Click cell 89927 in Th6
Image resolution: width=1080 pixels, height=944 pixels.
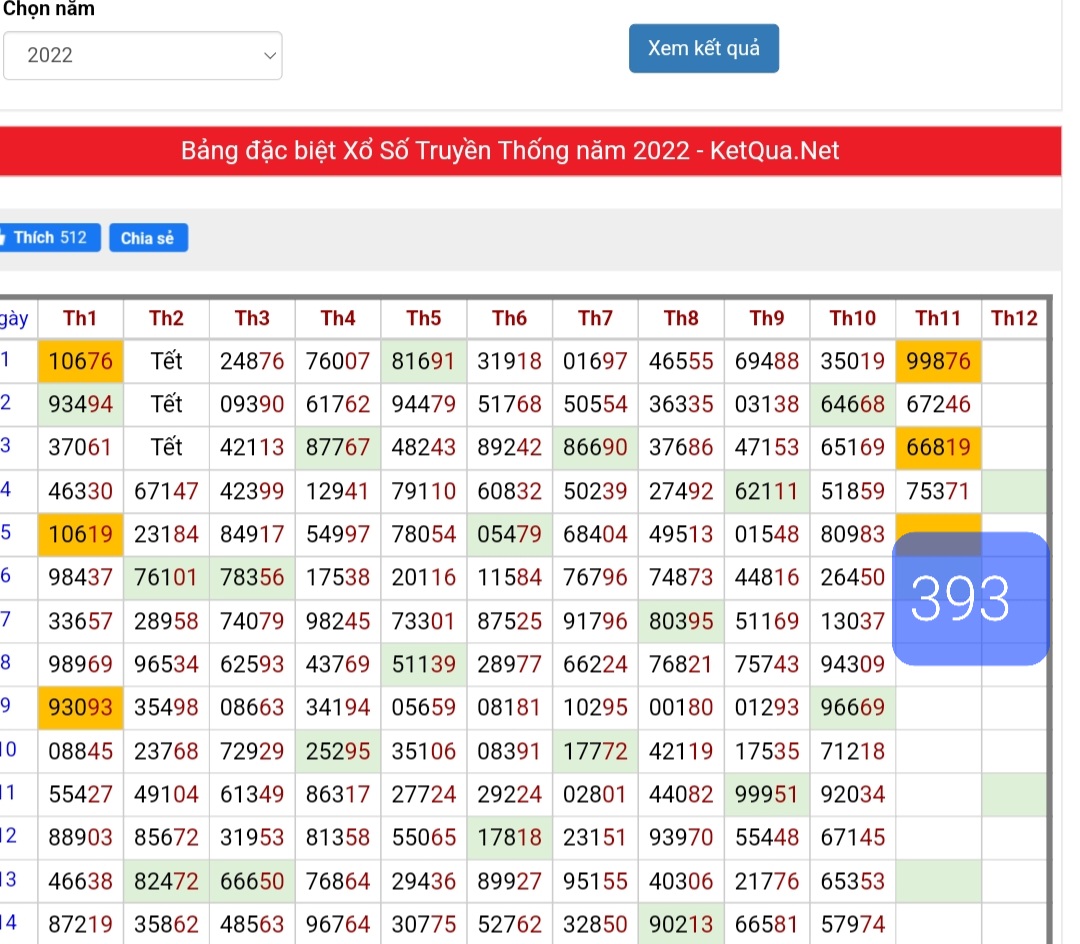pos(509,881)
